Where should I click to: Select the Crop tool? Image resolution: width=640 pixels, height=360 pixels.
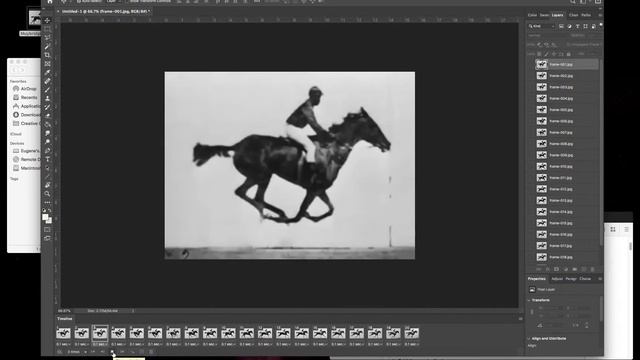(x=47, y=55)
